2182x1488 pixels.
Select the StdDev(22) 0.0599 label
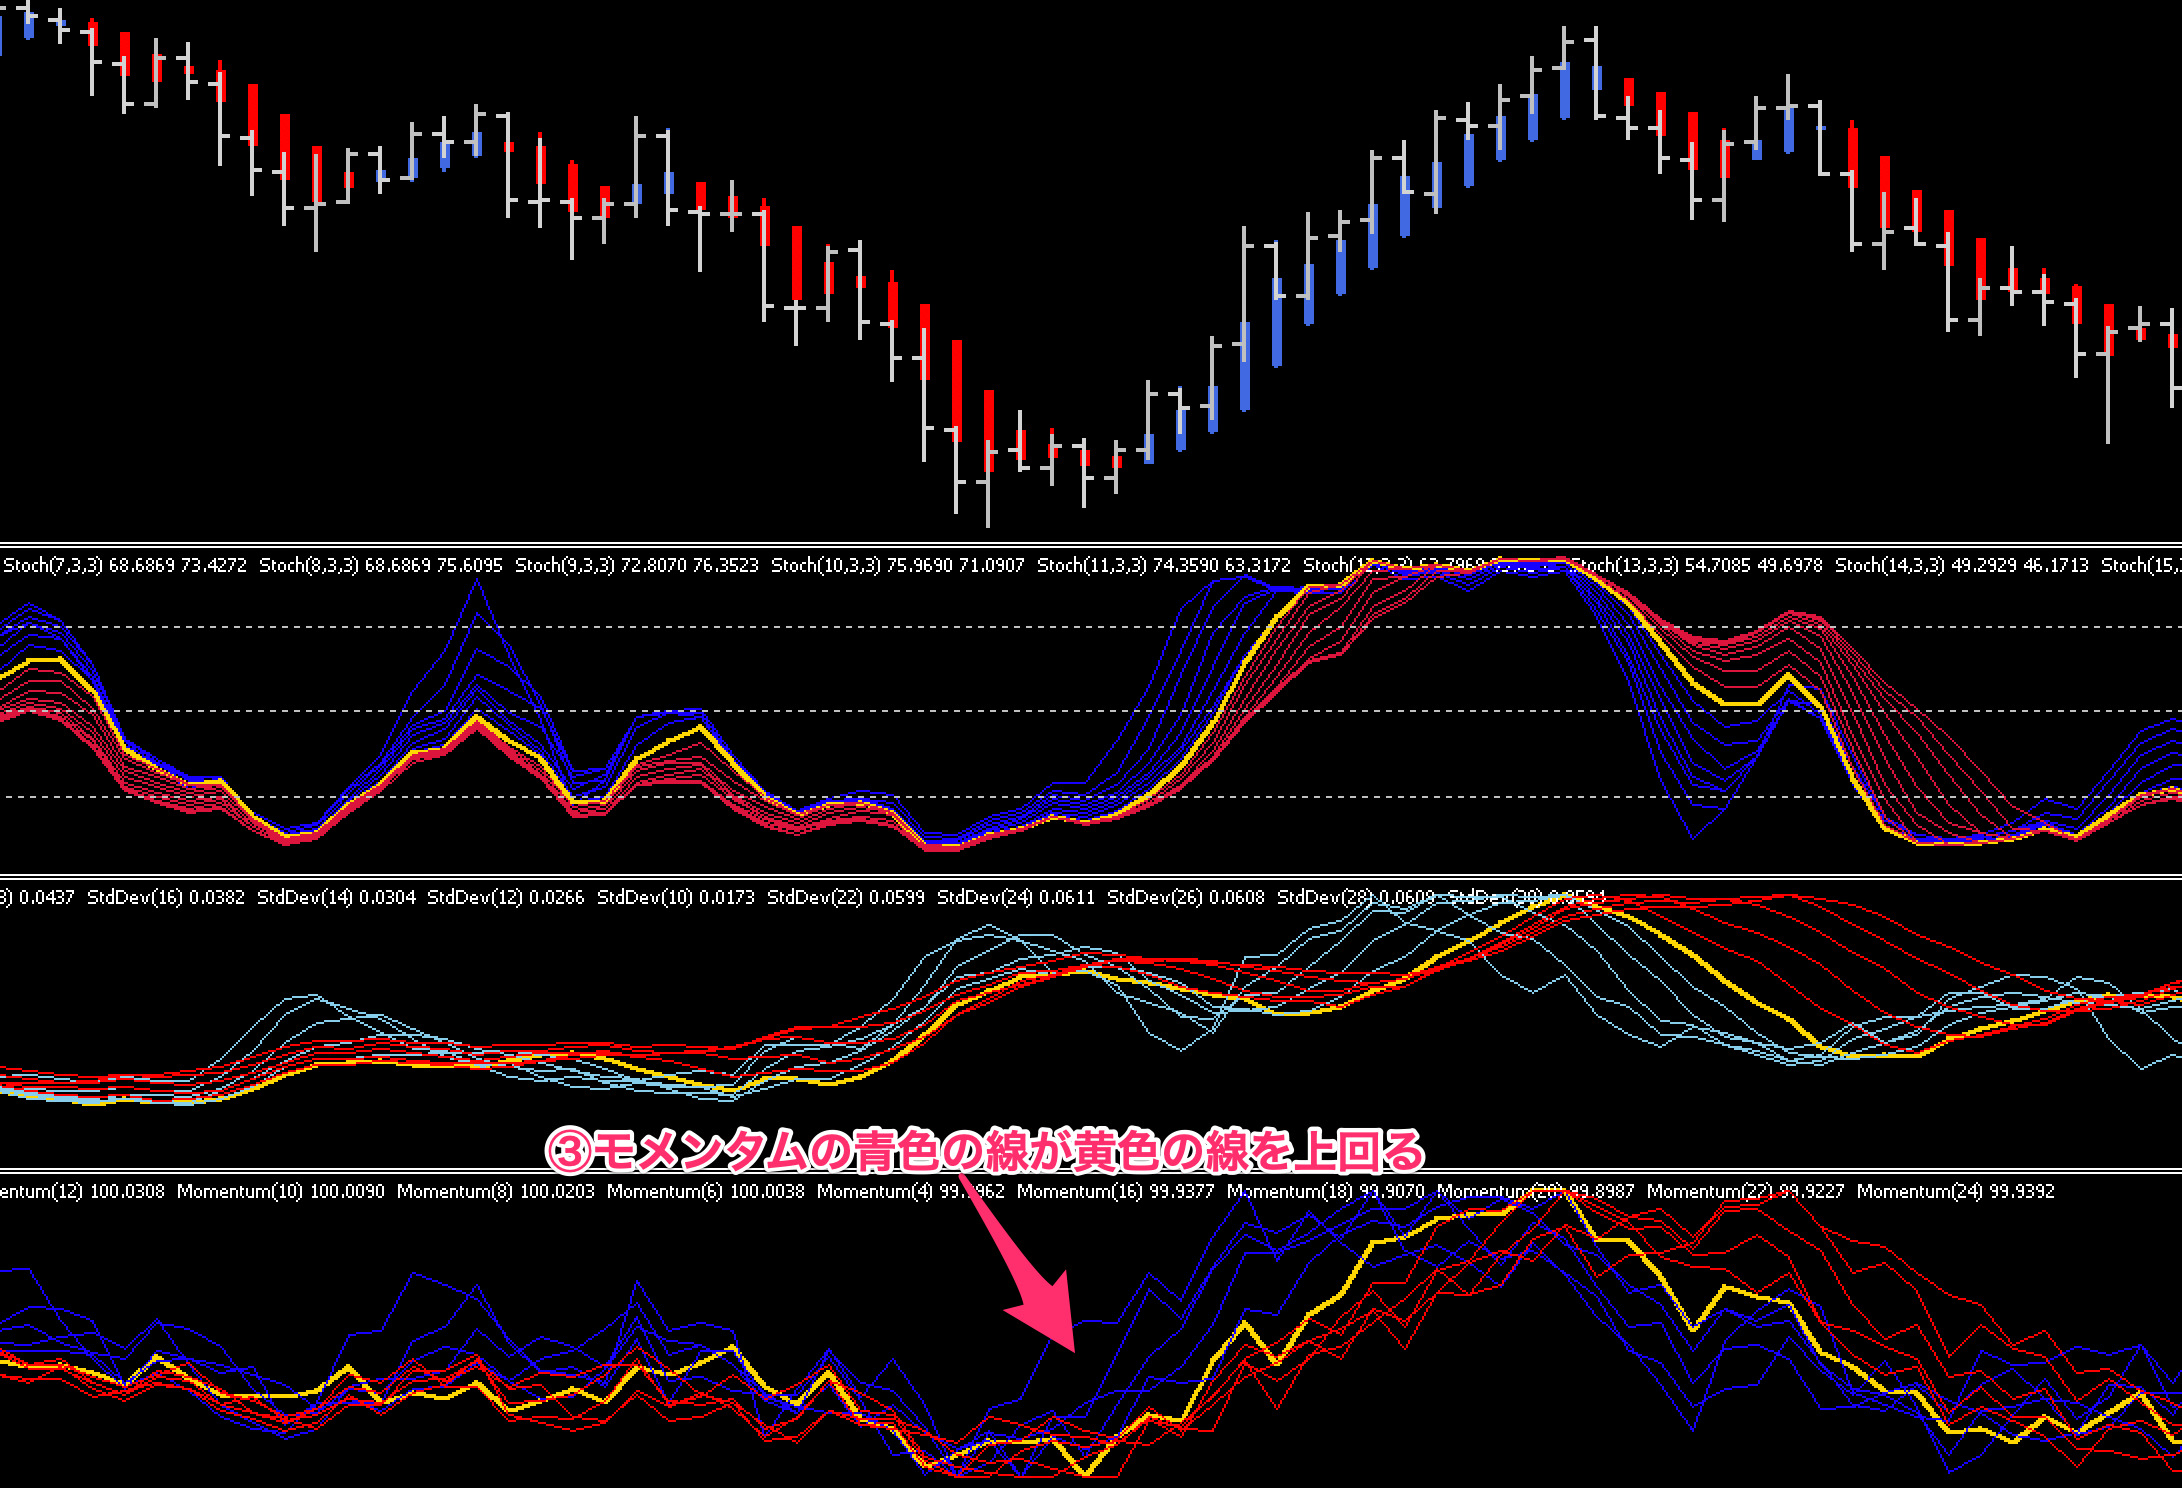(846, 897)
